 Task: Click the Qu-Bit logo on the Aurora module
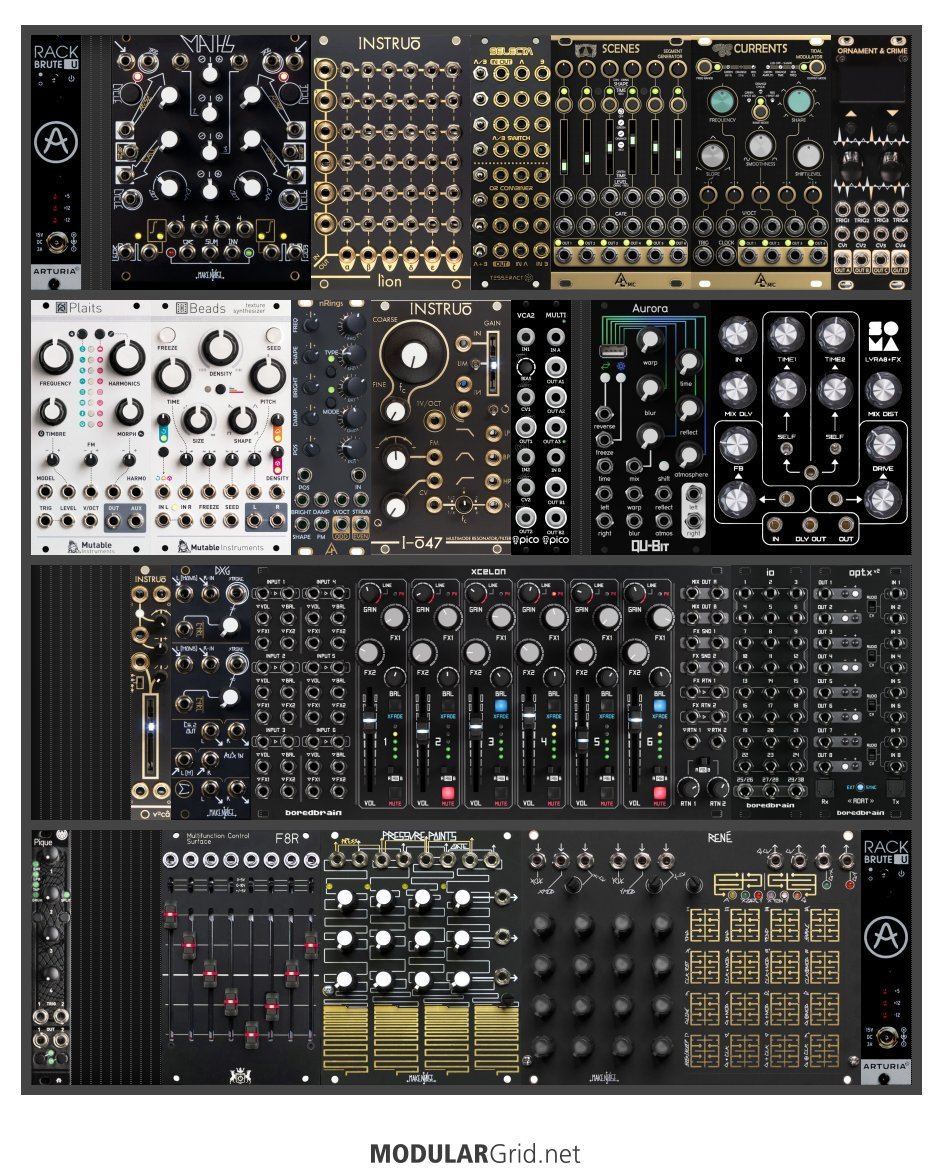click(649, 545)
